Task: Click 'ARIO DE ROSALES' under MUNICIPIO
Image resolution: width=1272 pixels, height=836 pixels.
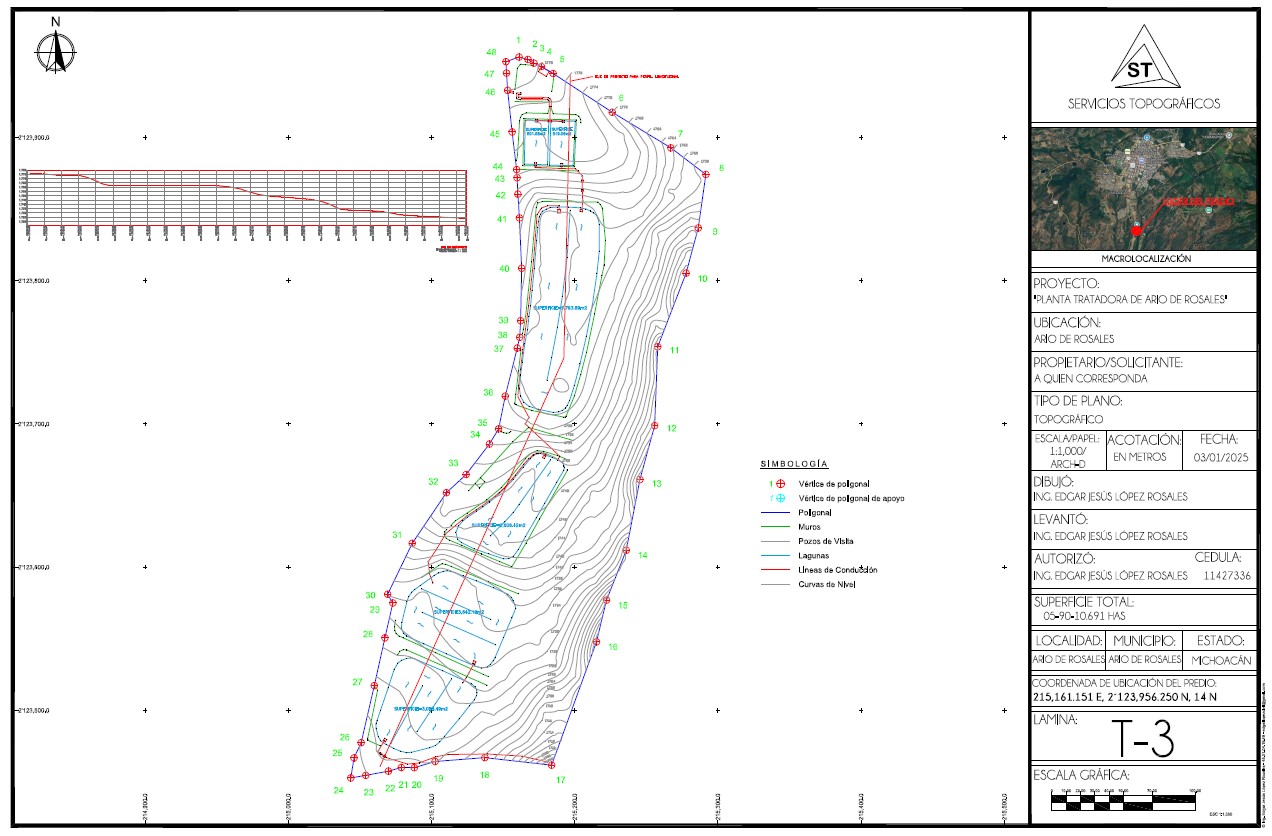Action: coord(1143,660)
